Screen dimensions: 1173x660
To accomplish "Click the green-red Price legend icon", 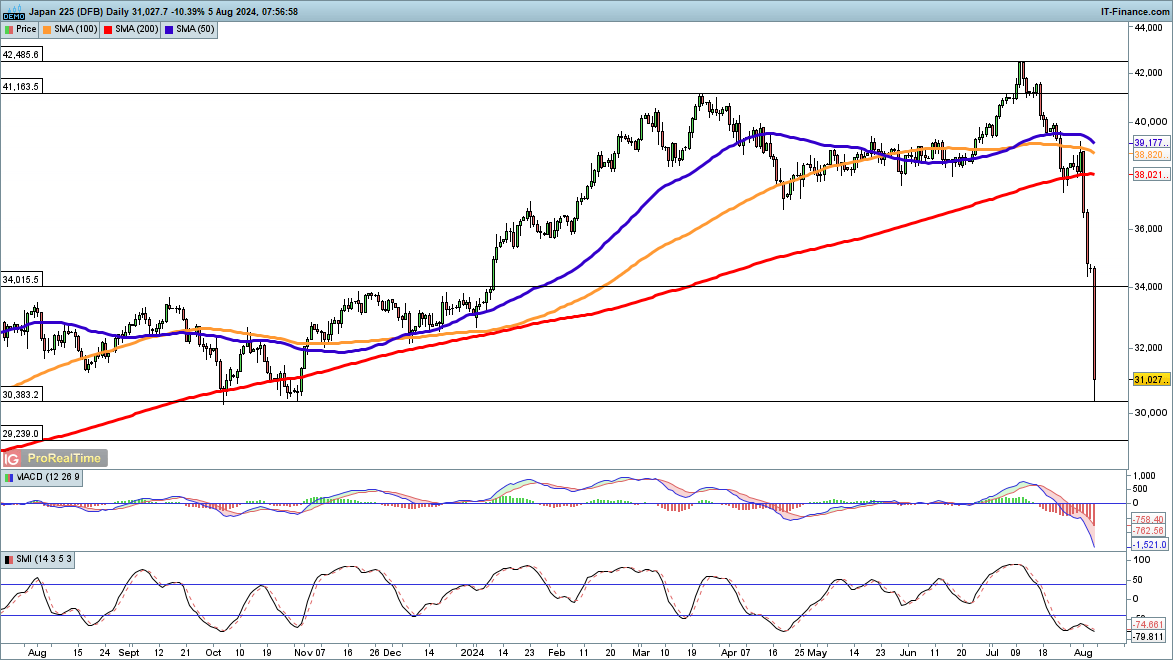I will pos(9,30).
